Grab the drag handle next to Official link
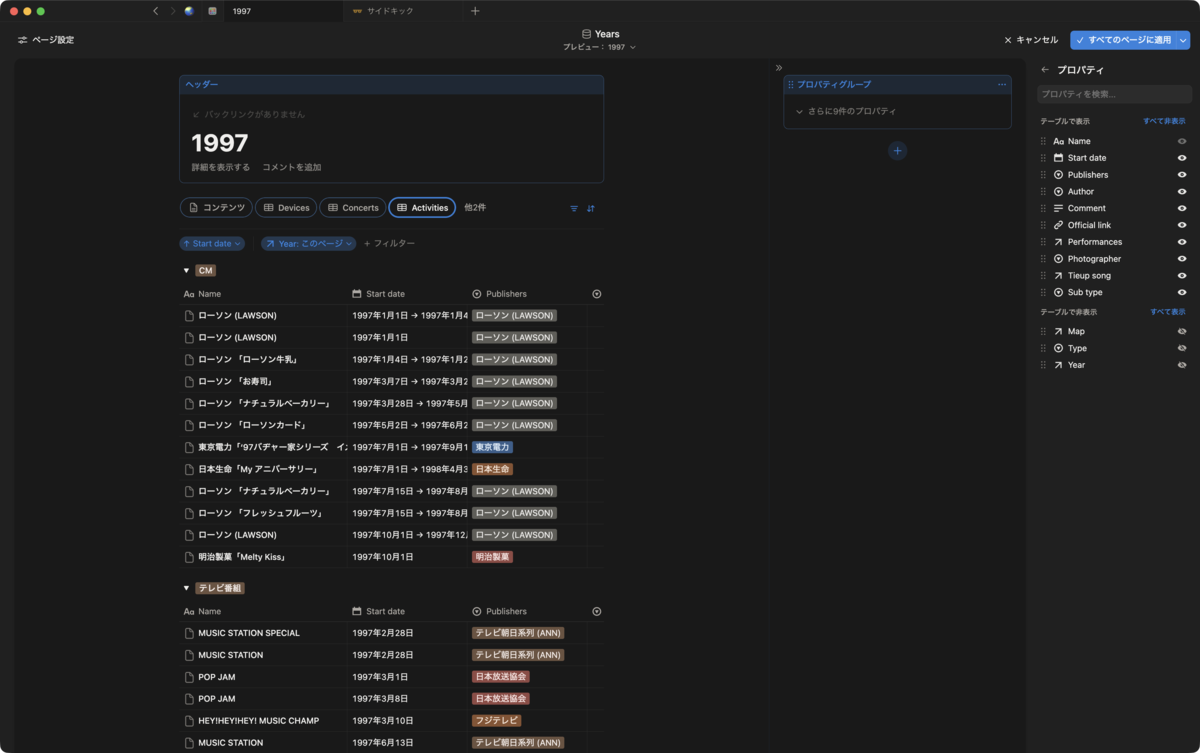The height and width of the screenshot is (753, 1200). (x=1043, y=225)
